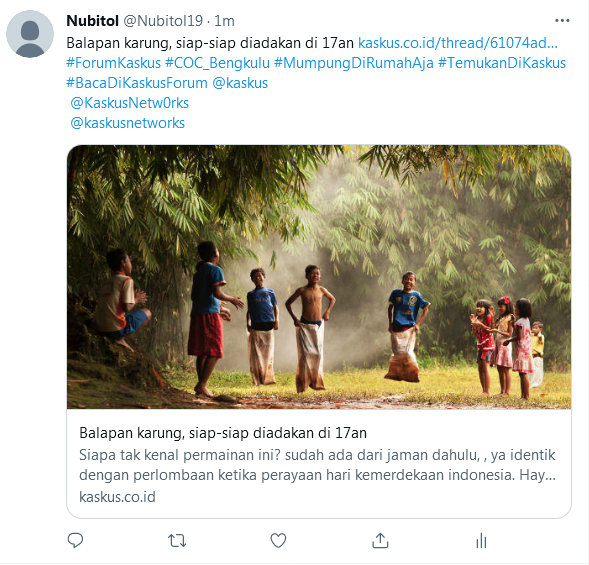View tweet analytics bar chart icon
Image resolution: width=589 pixels, height=565 pixels.
click(481, 541)
